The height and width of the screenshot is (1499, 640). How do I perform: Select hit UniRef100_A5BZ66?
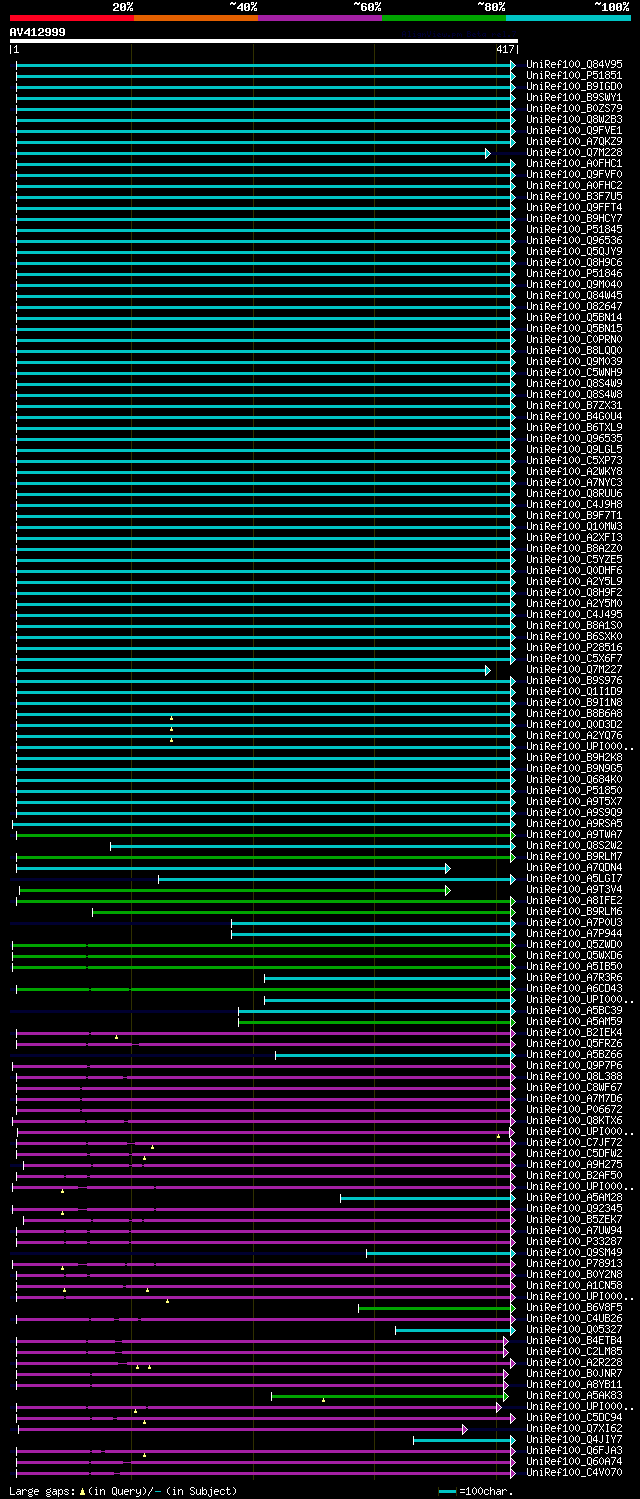pos(573,1054)
